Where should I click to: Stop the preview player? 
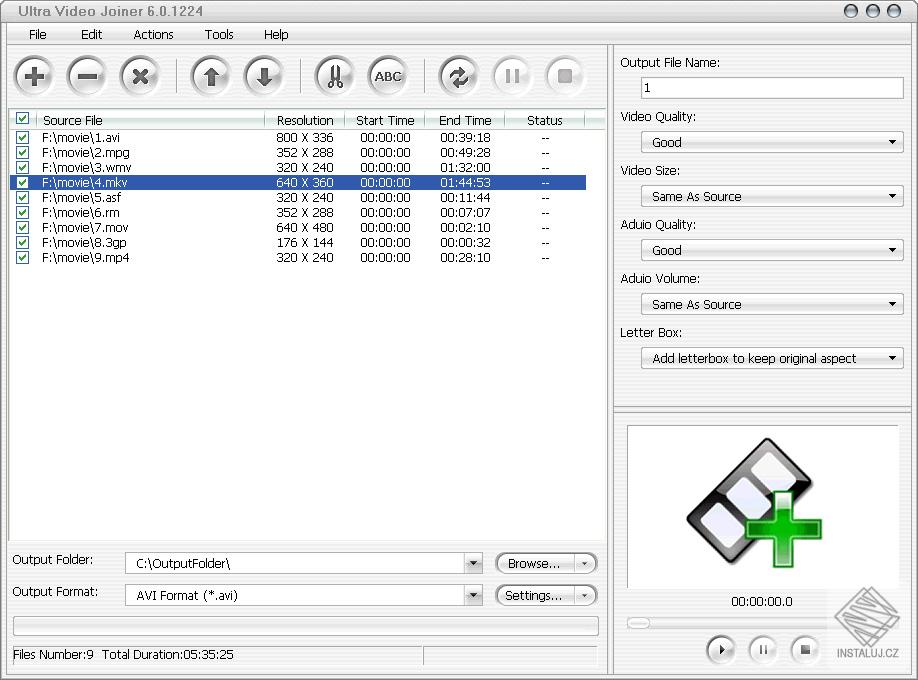[x=805, y=649]
